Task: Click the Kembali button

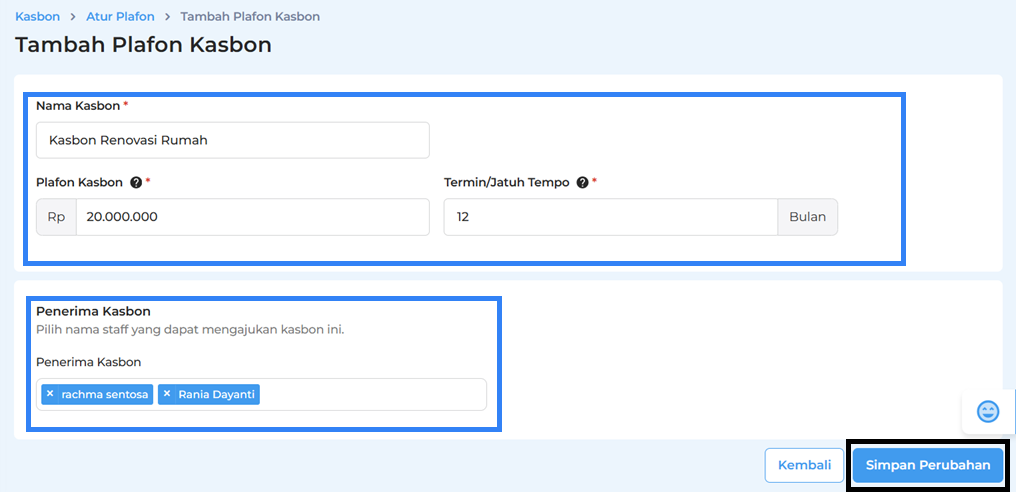Action: point(804,465)
